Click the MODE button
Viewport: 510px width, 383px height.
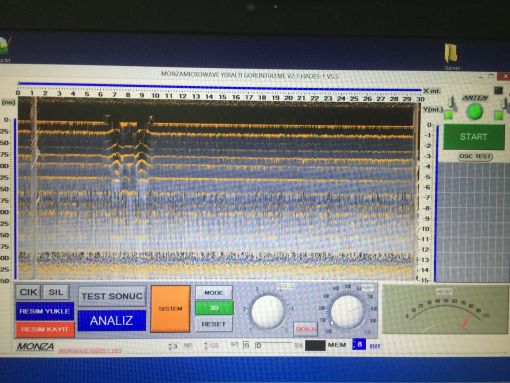214,293
